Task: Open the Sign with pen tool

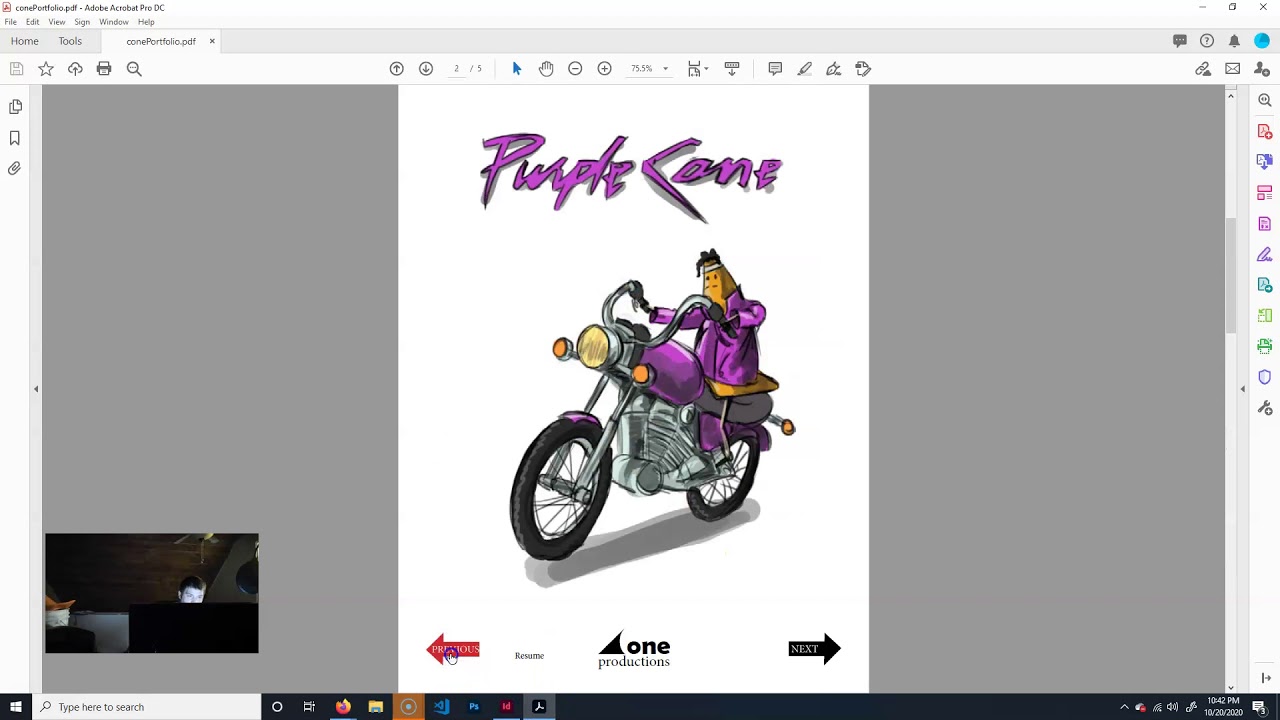Action: click(x=833, y=69)
